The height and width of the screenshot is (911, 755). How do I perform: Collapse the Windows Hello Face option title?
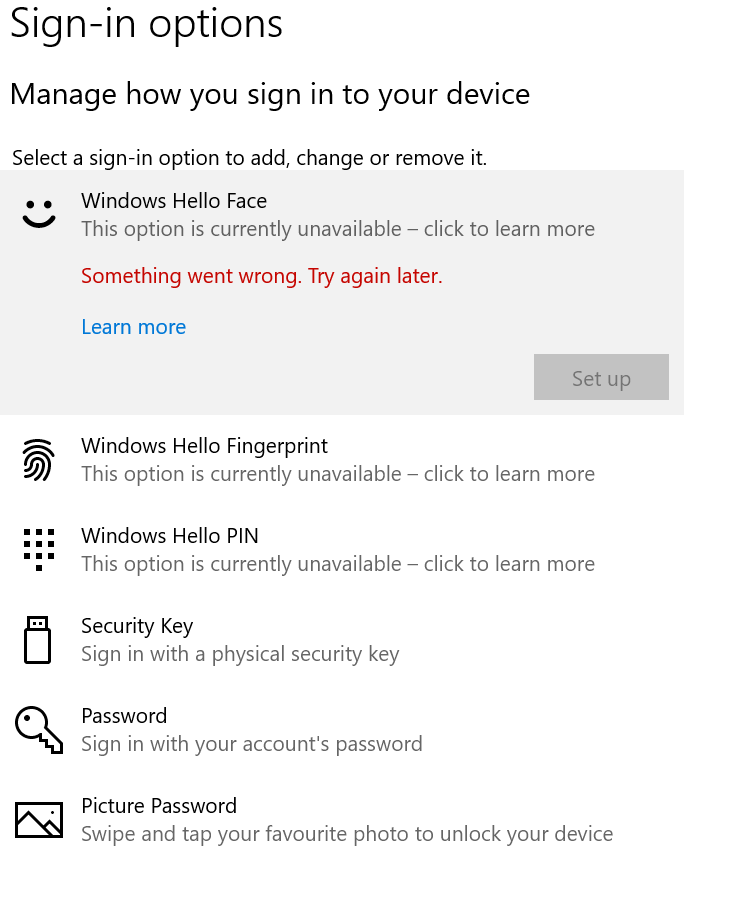(174, 201)
